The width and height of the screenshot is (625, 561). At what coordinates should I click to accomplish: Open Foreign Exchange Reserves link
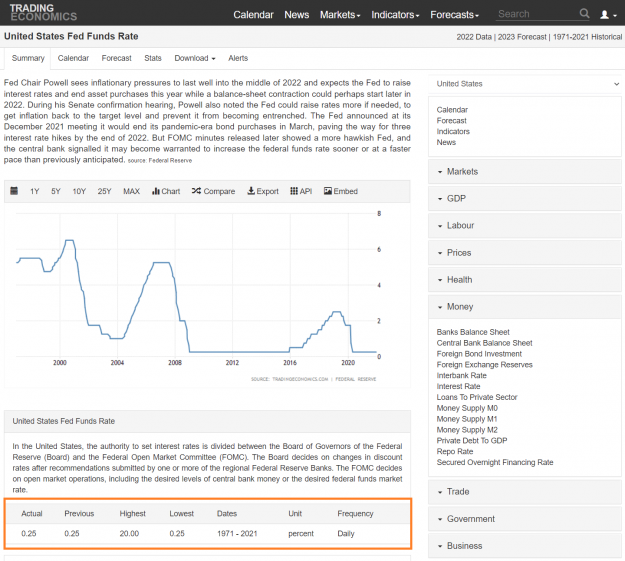(x=484, y=364)
